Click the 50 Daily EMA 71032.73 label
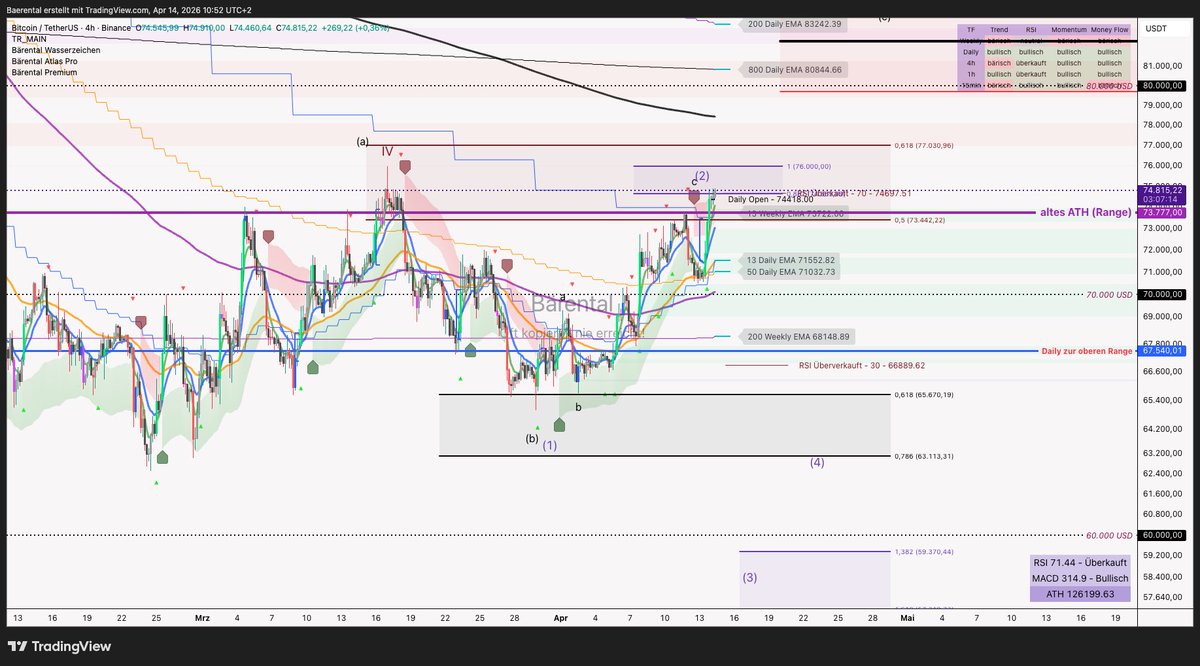Viewport: 1200px width, 666px height. coord(790,272)
